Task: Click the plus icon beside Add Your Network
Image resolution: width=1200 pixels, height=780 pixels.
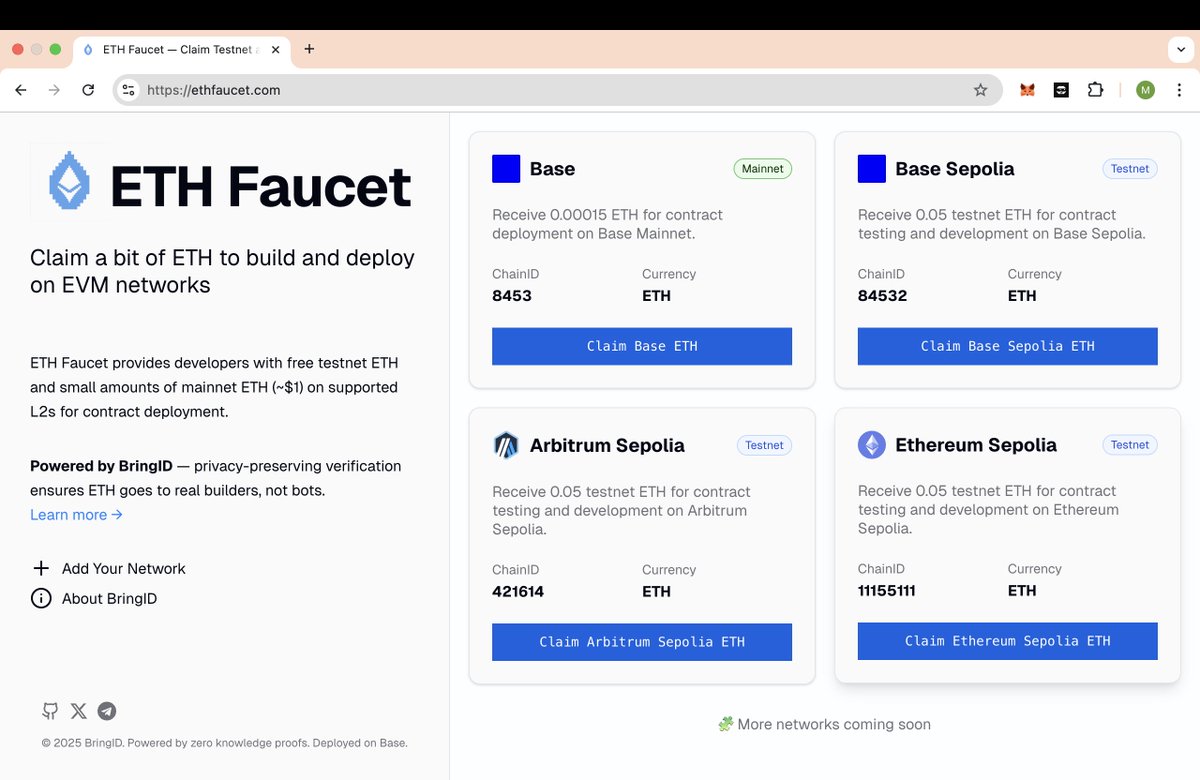Action: coord(41,568)
